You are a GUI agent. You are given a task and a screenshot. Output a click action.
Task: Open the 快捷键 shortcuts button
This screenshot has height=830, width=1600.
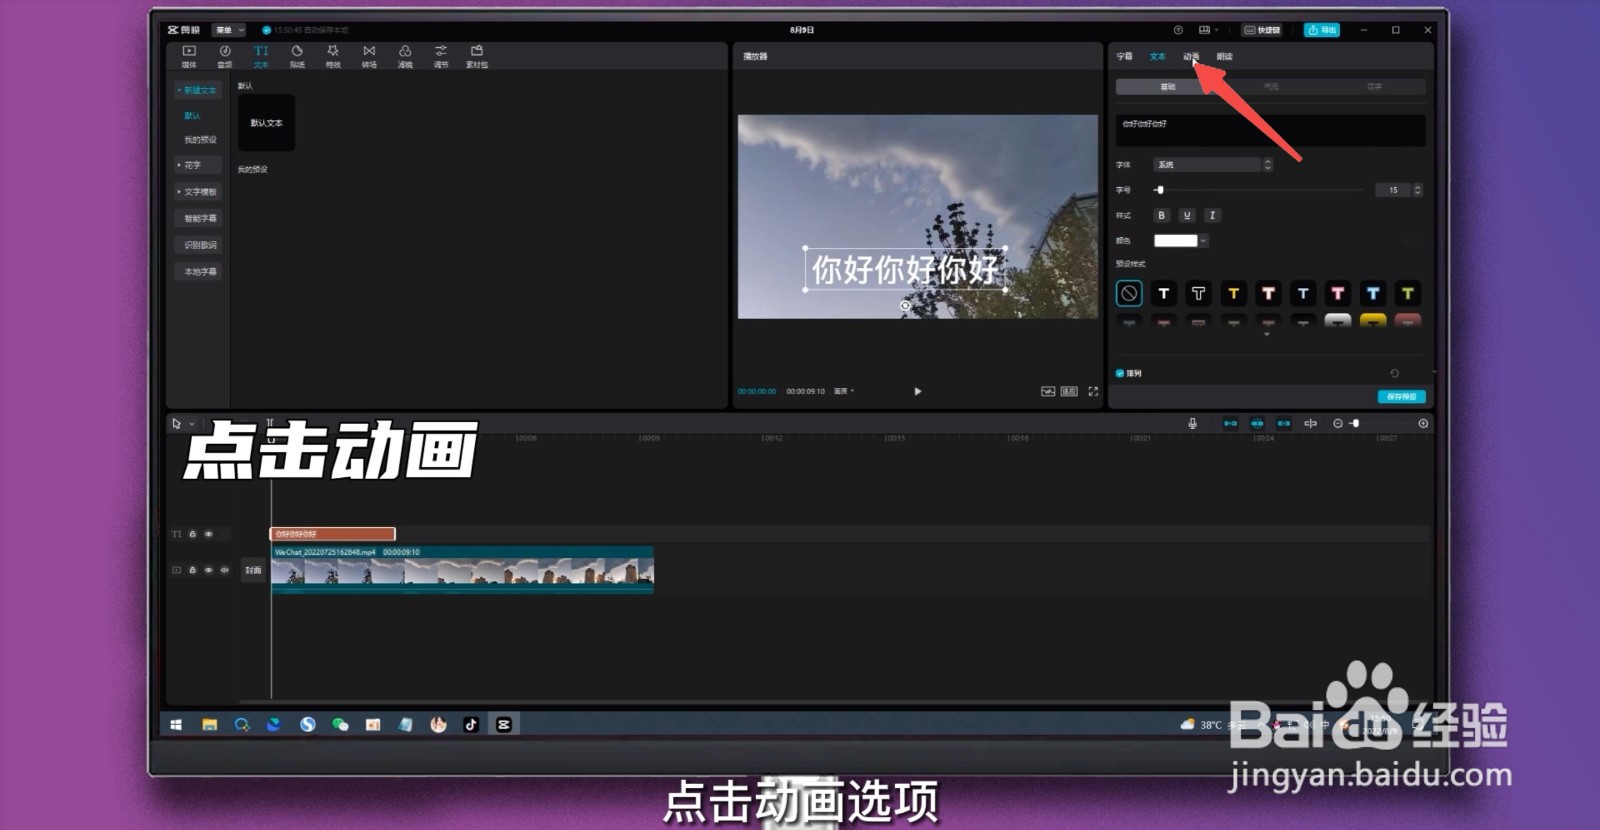[x=1262, y=30]
